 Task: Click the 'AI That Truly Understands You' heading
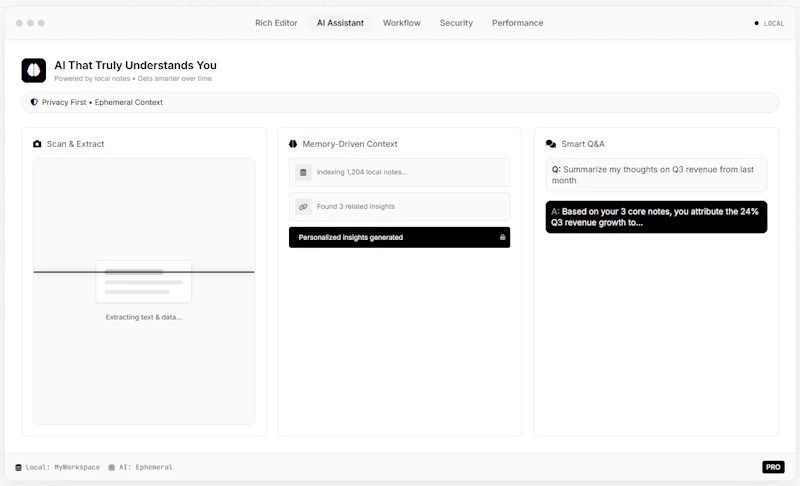click(x=135, y=65)
